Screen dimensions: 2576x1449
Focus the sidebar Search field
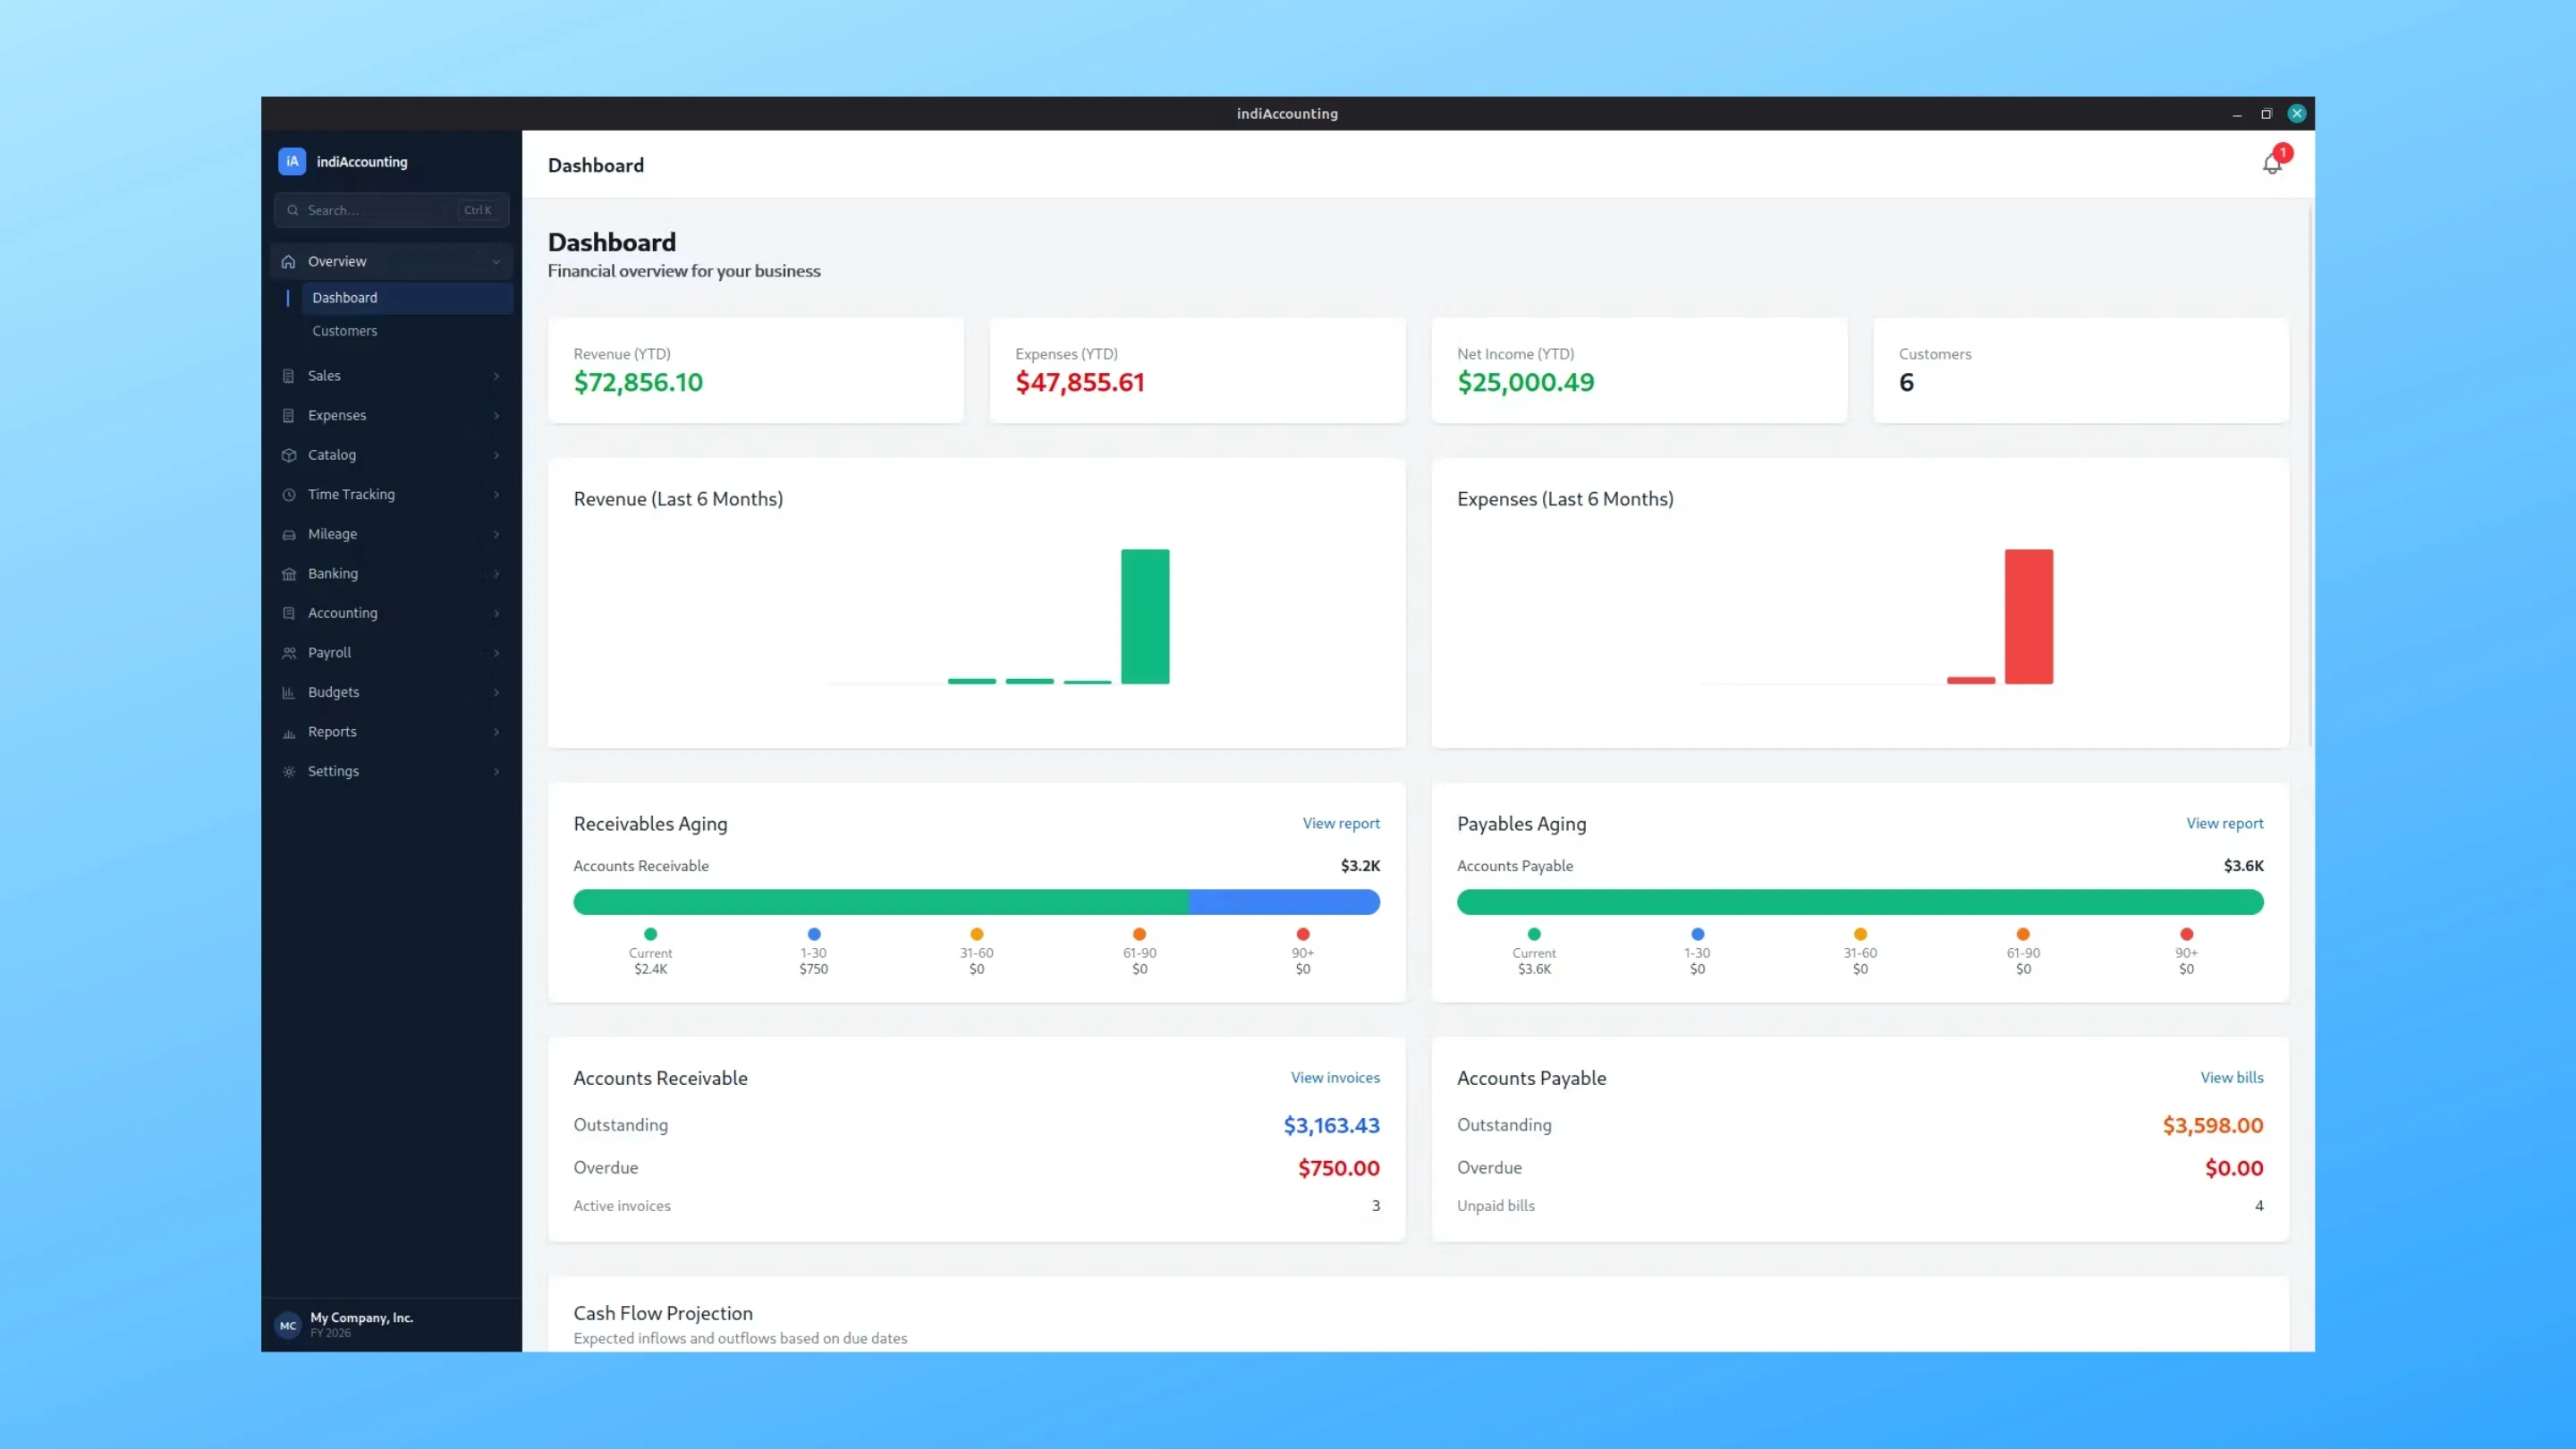pos(391,210)
